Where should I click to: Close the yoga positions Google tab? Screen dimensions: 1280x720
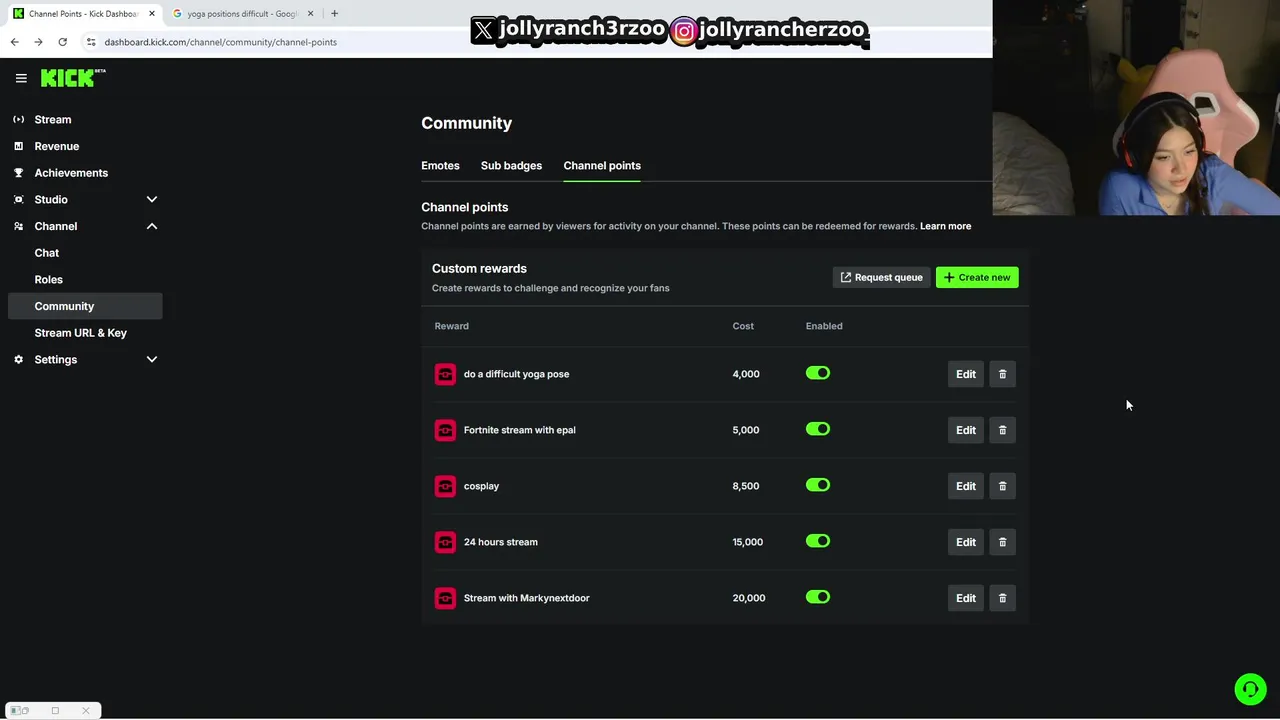click(310, 14)
